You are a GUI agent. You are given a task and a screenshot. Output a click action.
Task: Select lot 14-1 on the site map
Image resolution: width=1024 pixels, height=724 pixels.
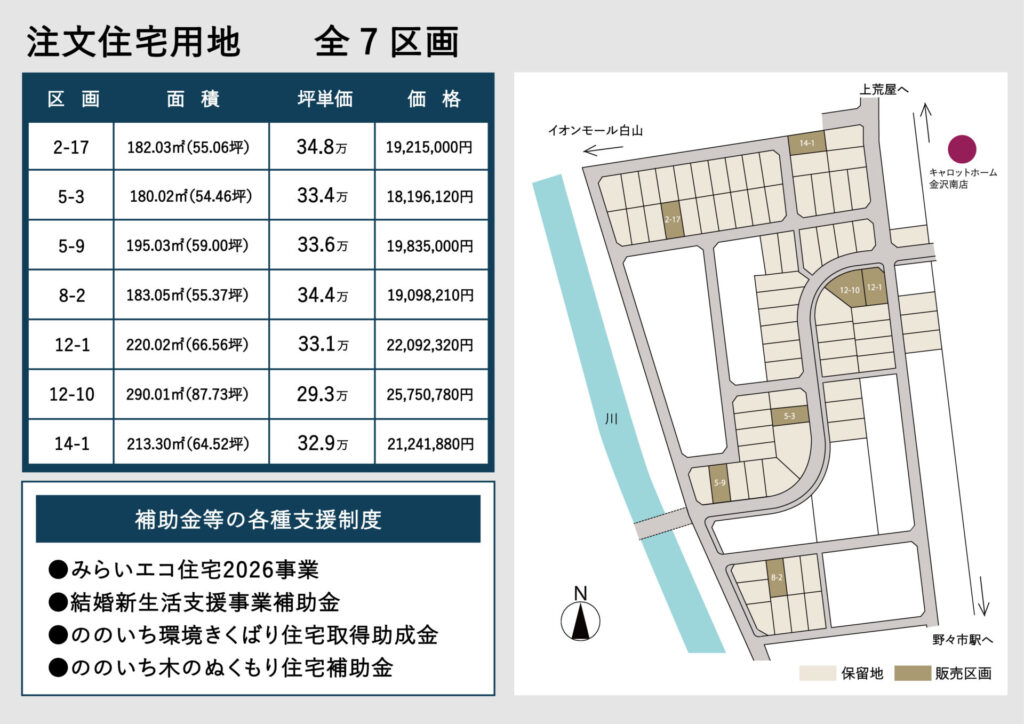[x=806, y=144]
